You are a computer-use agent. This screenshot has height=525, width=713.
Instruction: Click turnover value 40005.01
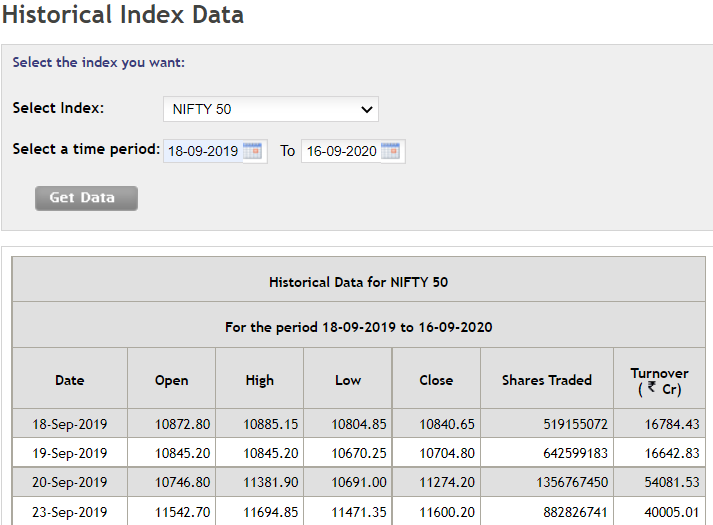pos(672,512)
